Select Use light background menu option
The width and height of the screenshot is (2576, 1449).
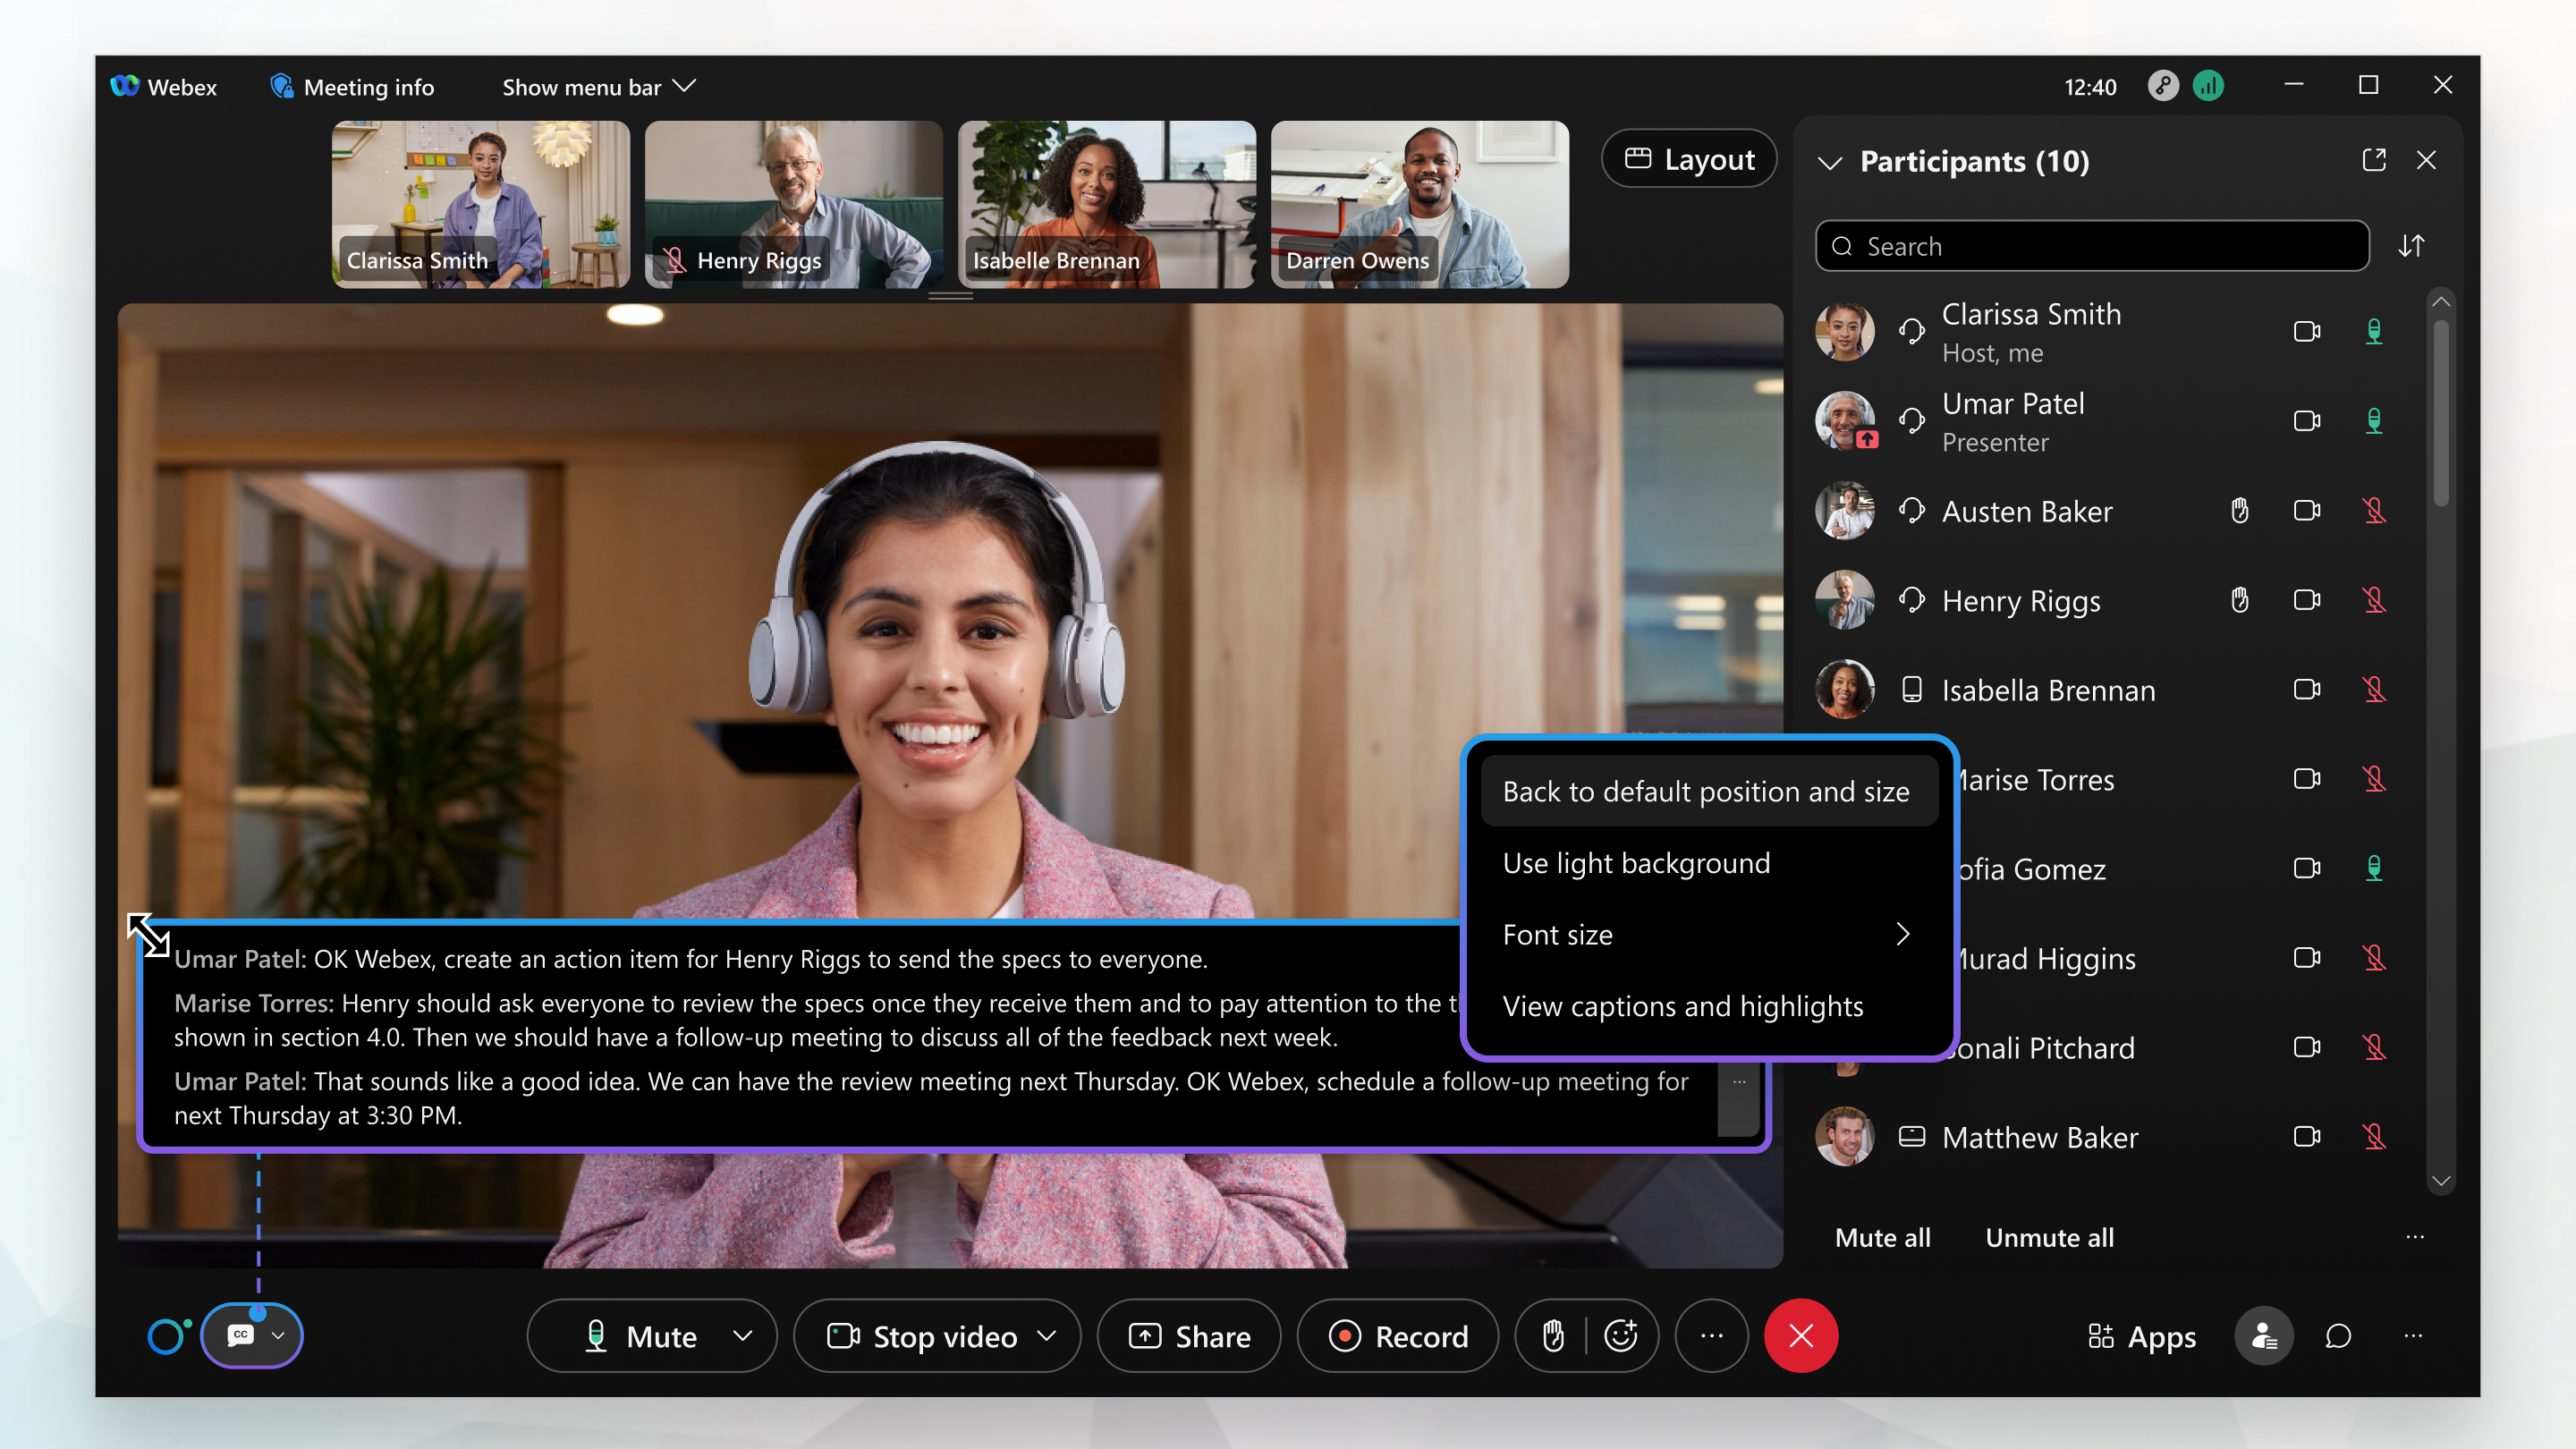pos(1635,861)
